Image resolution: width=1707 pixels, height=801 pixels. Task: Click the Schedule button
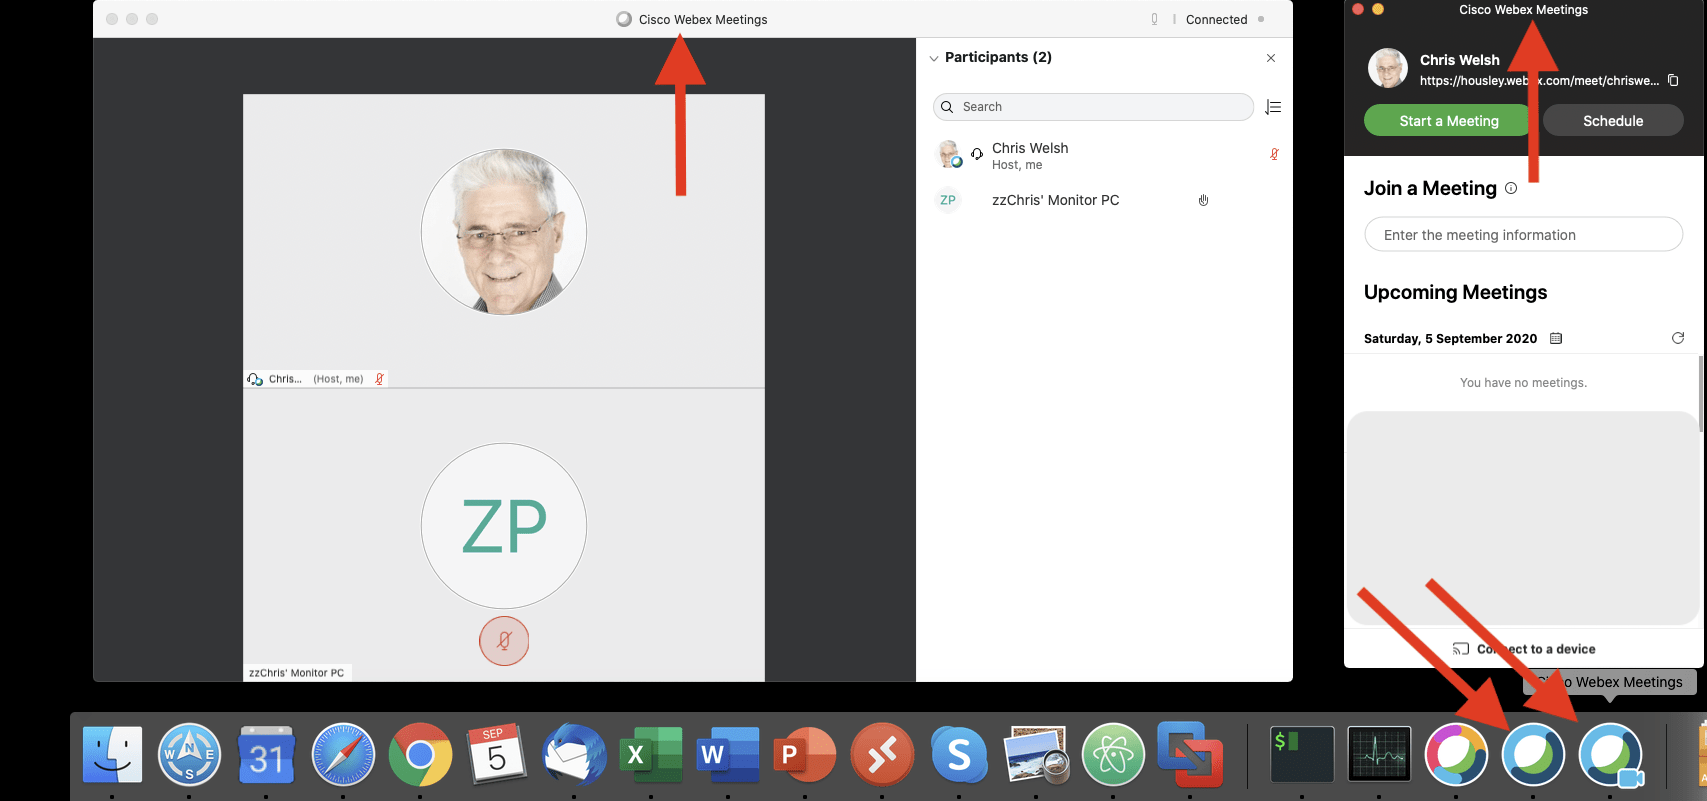pyautogui.click(x=1613, y=121)
